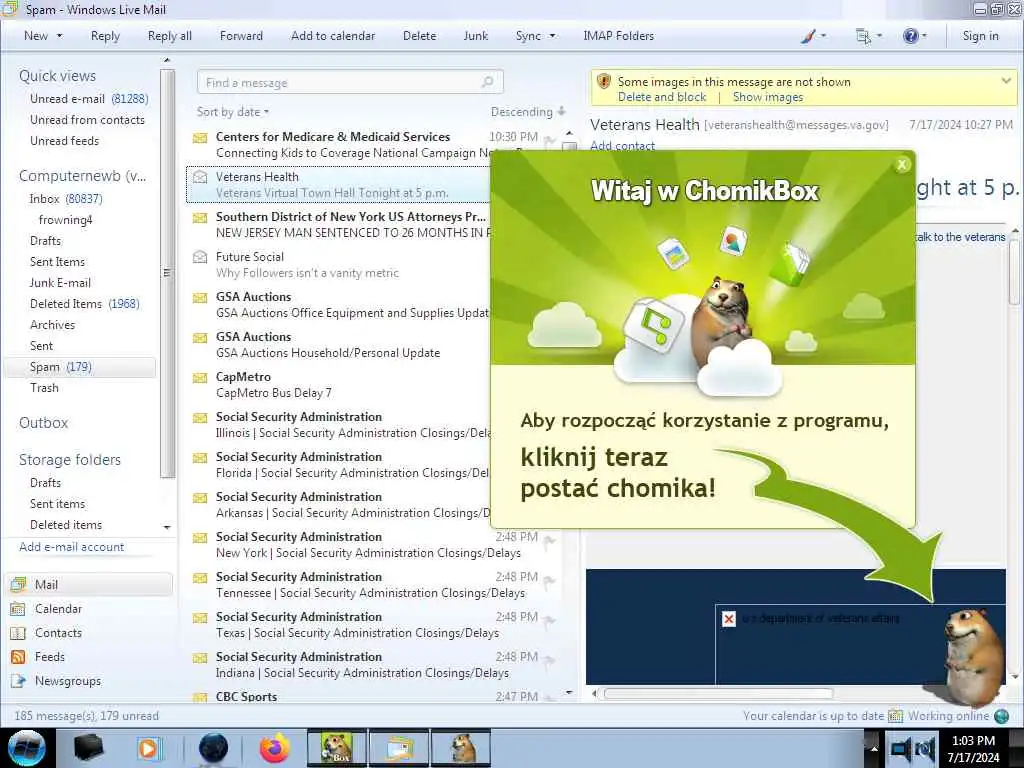Image resolution: width=1024 pixels, height=768 pixels.
Task: Click the Working online globe icon
Action: 1001,716
